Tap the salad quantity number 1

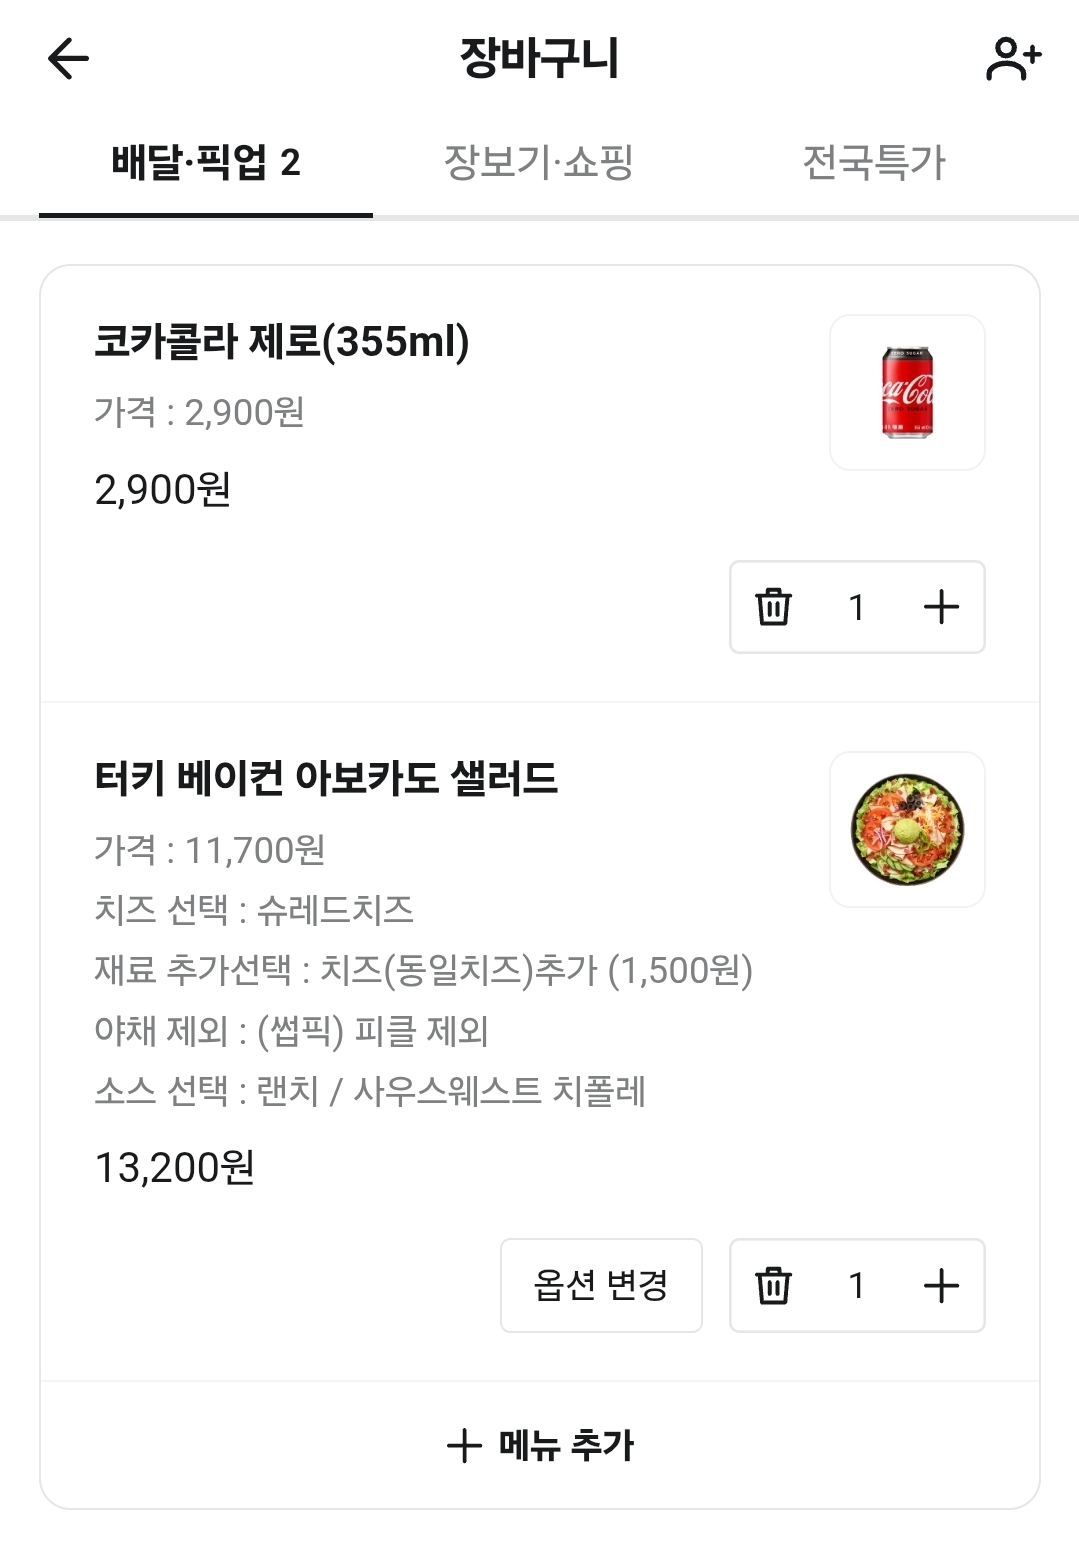click(x=856, y=1285)
